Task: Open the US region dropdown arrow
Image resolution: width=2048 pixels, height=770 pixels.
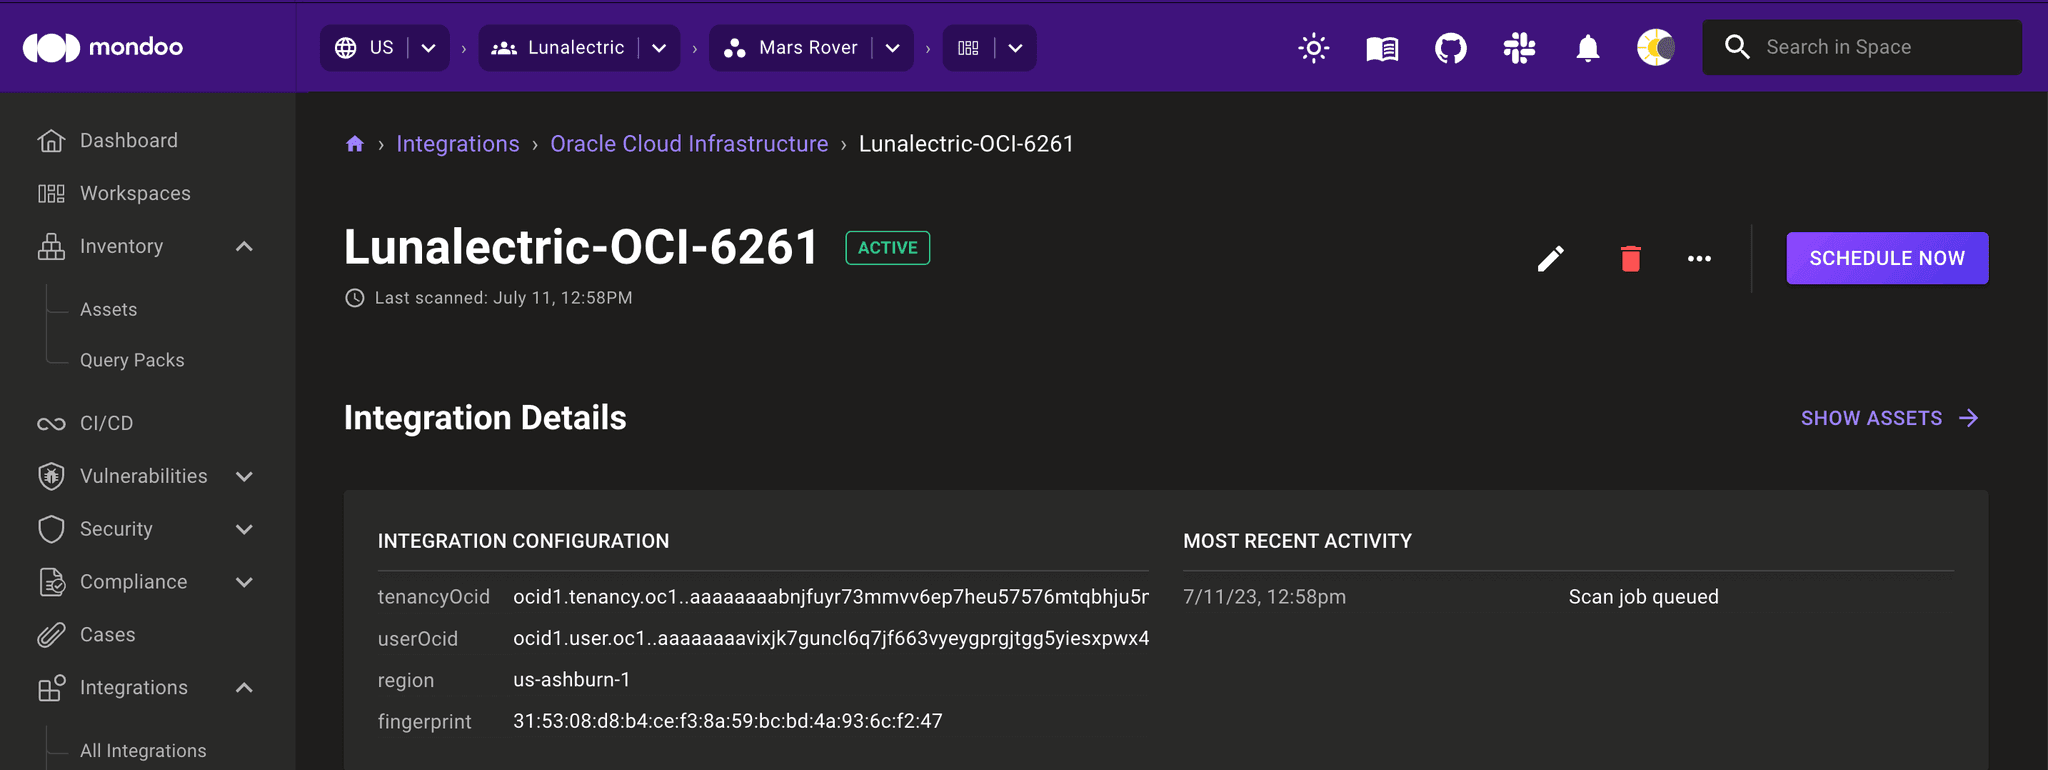Action: click(428, 48)
